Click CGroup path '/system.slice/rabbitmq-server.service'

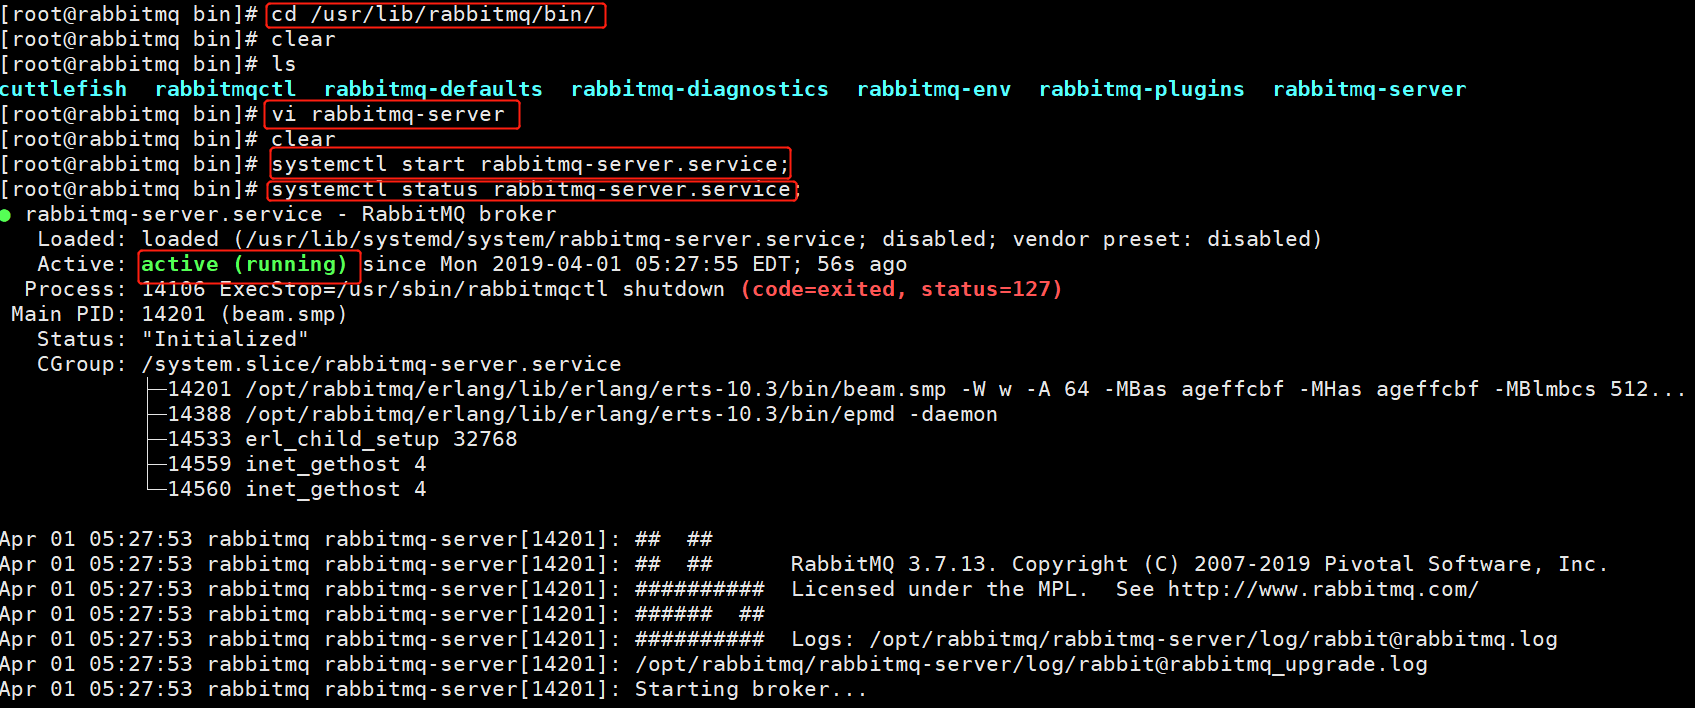pos(381,364)
